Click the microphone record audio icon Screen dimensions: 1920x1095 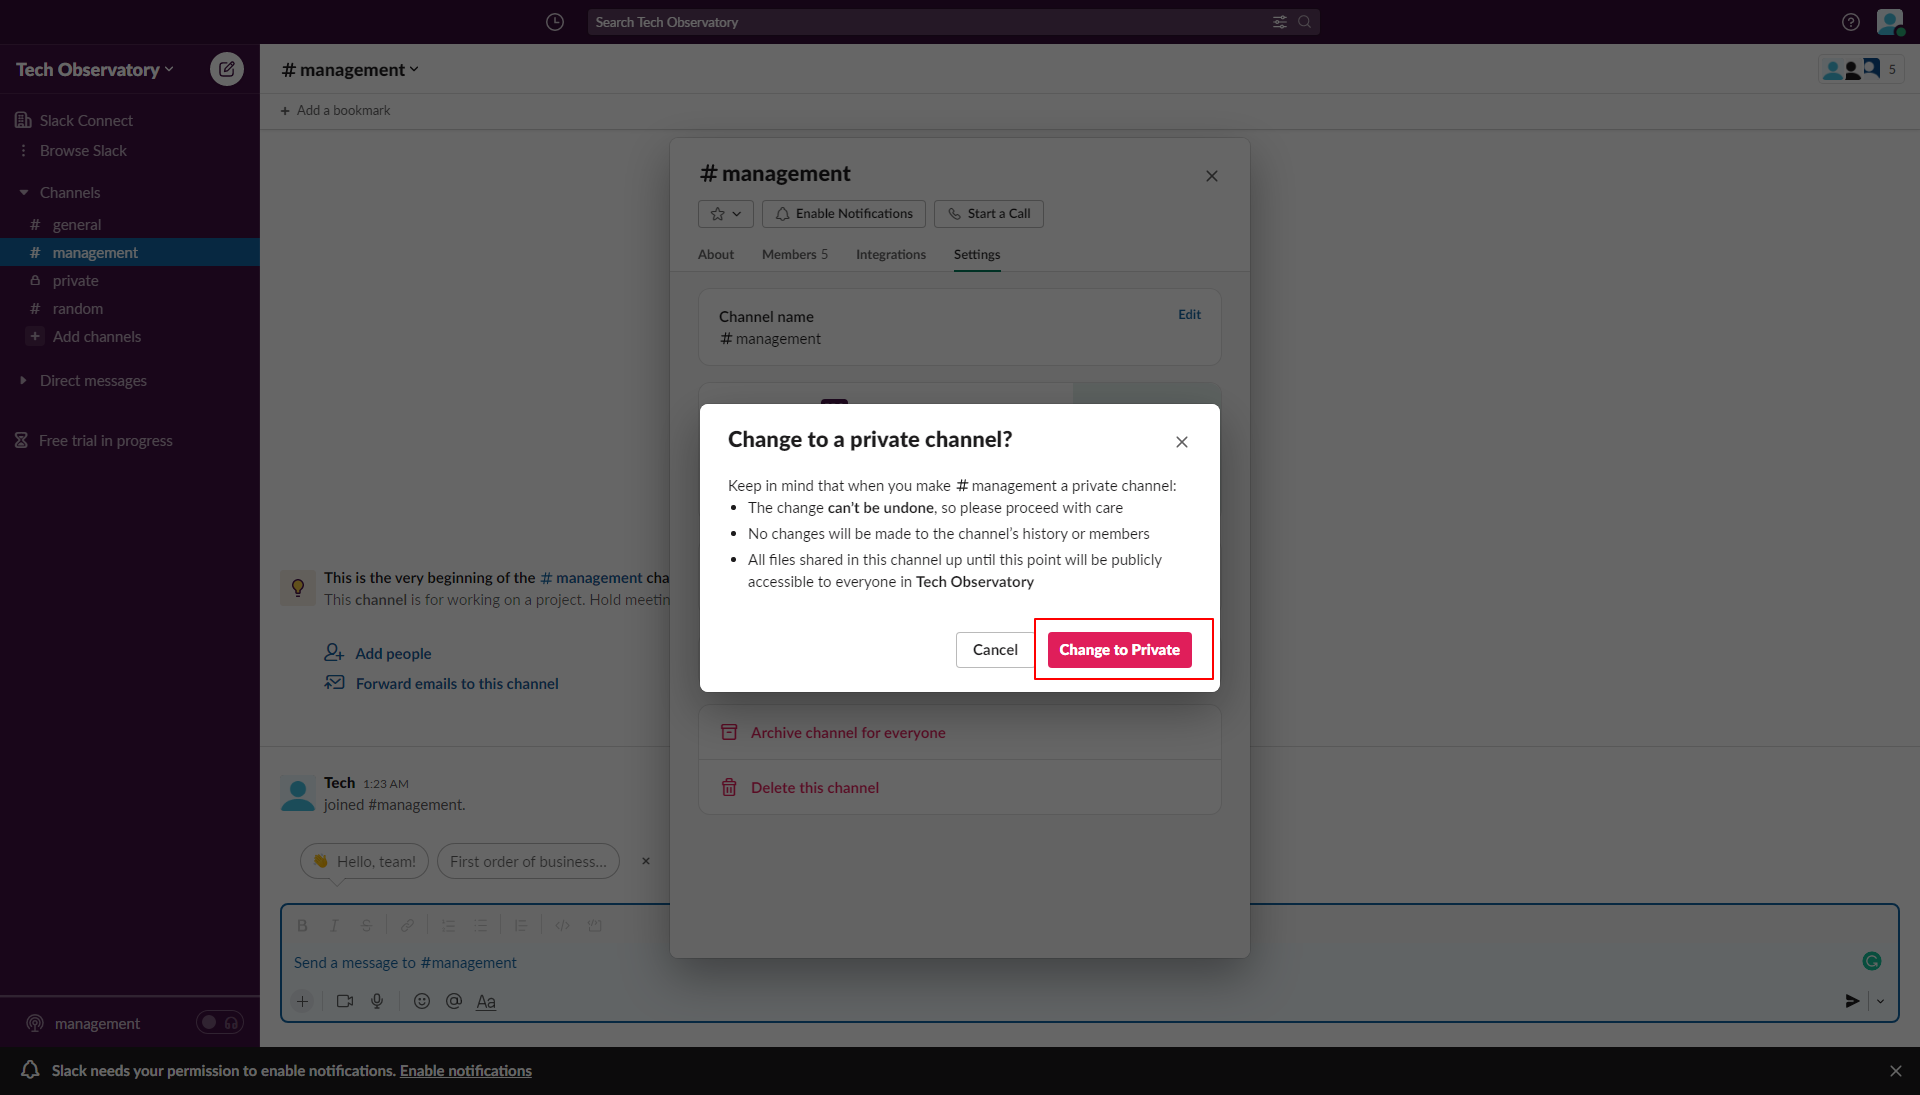377,1001
